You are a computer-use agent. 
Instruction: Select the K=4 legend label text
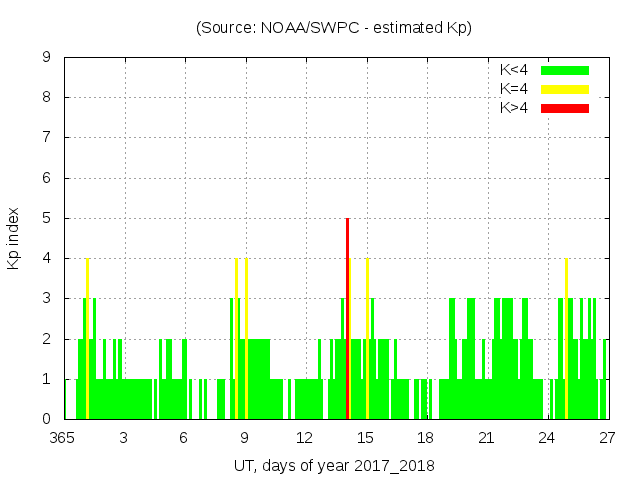pyautogui.click(x=514, y=89)
